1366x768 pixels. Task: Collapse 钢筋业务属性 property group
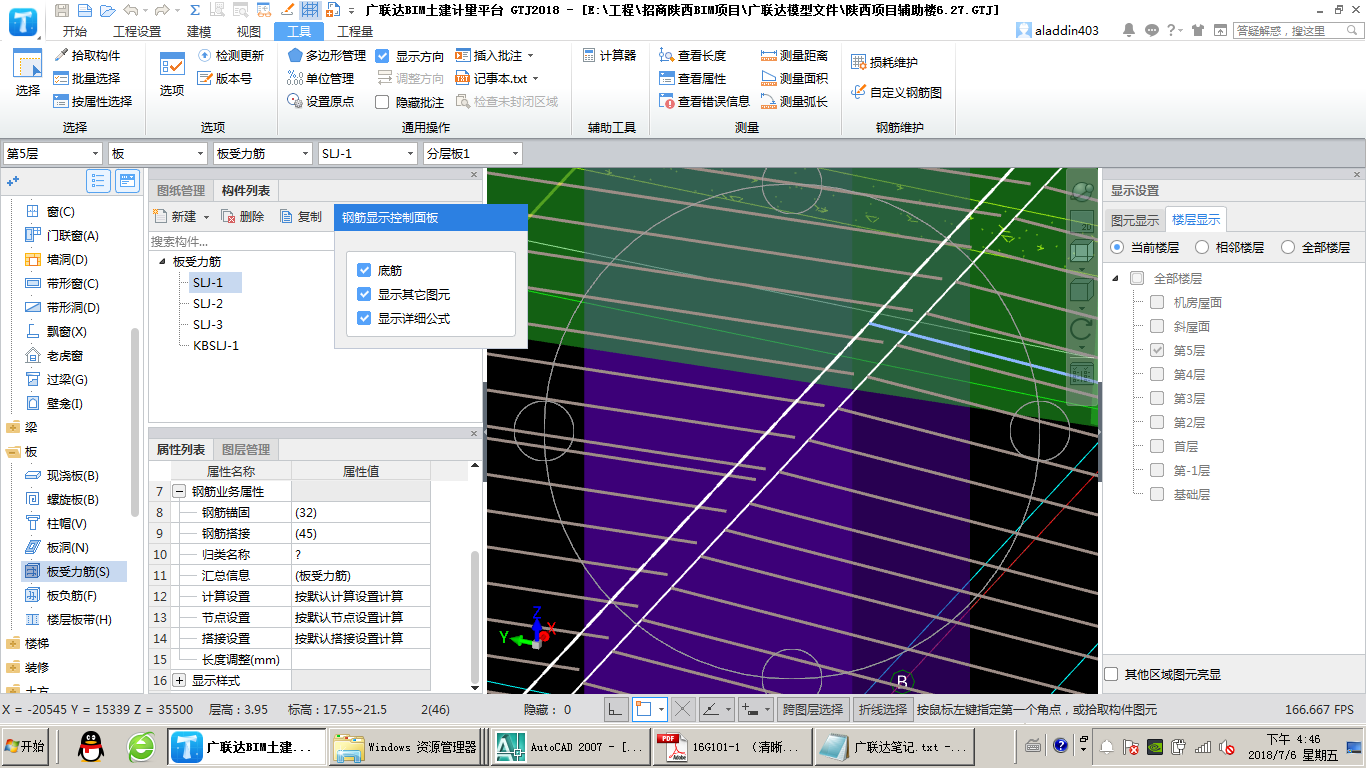point(179,491)
